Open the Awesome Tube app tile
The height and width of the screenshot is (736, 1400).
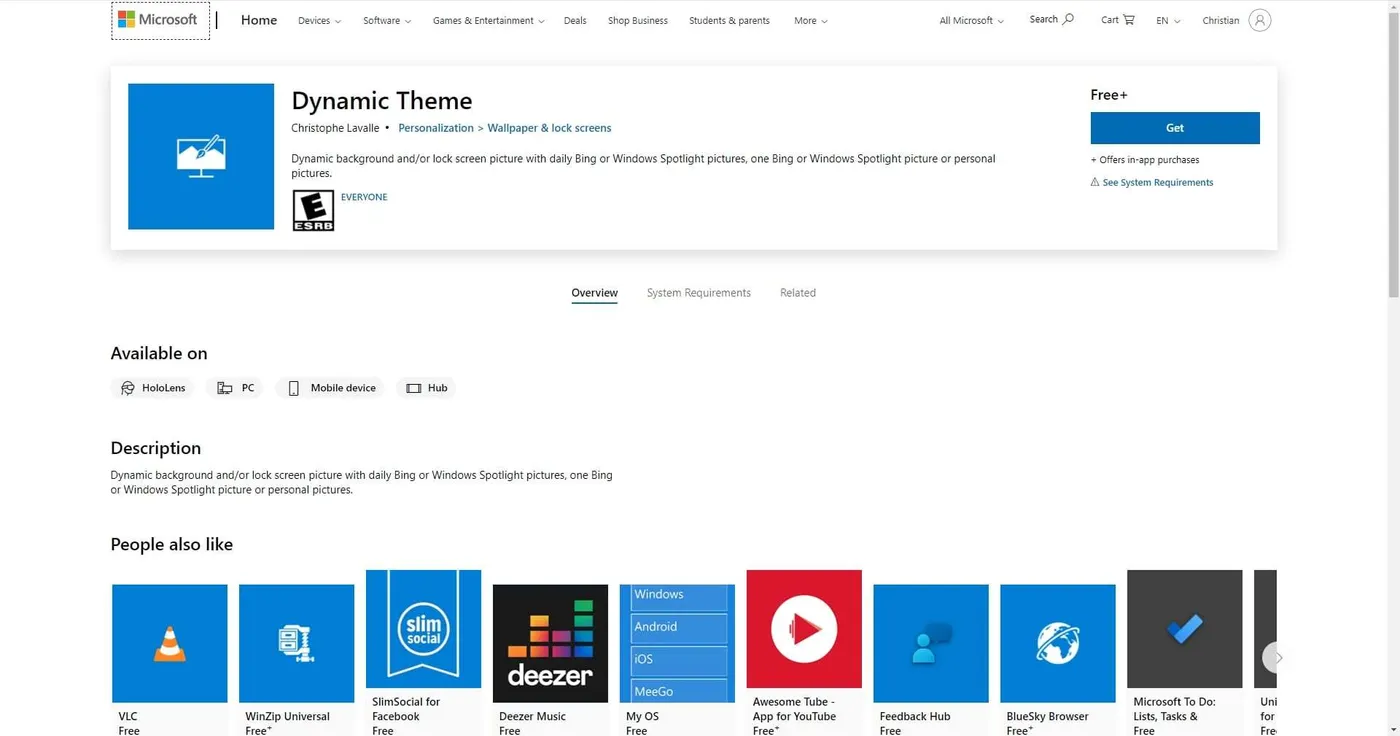tap(804, 653)
